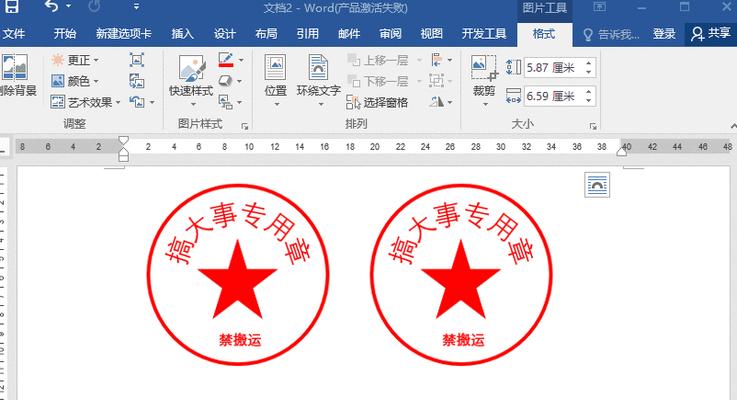This screenshot has width=737, height=400.
Task: Click the Picture Border pen icon
Action: pos(226,60)
